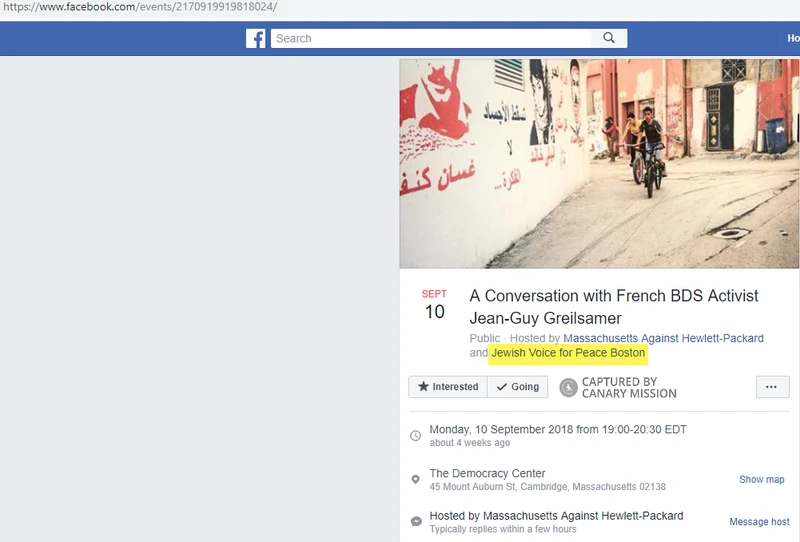Toggle Going for this event
Screen dimensions: 800x542
(517, 387)
